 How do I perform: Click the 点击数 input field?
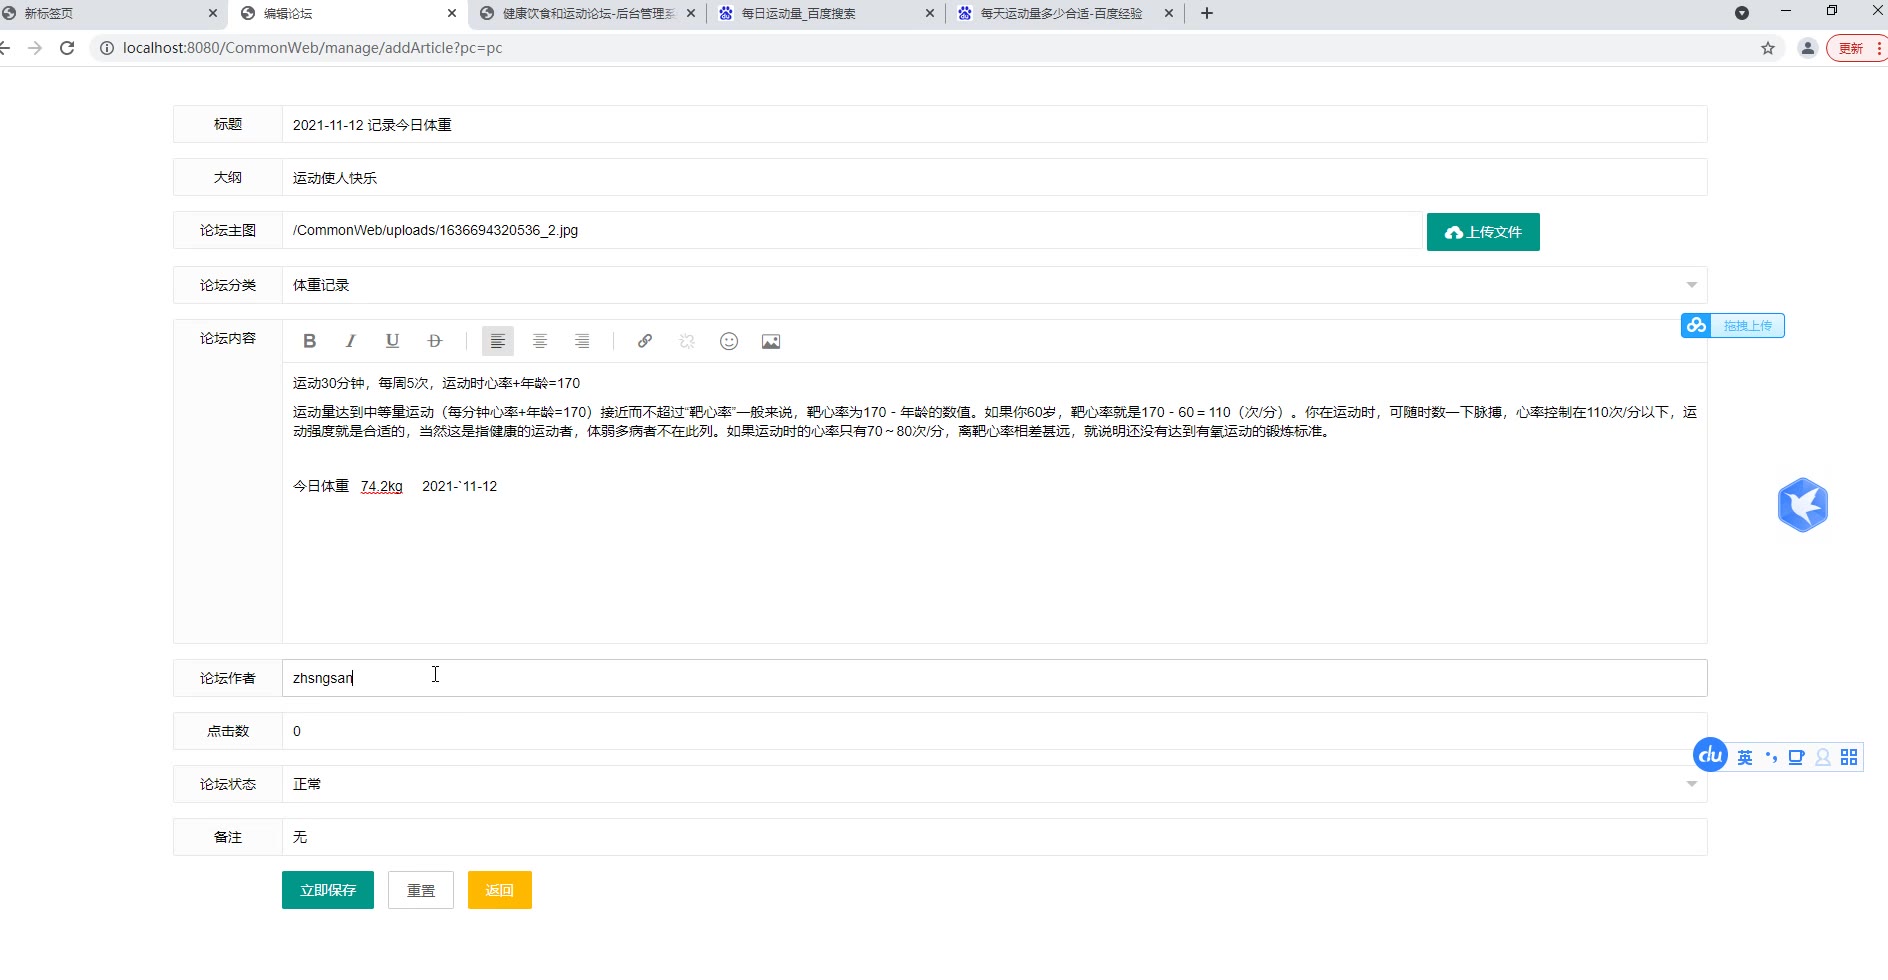click(994, 731)
